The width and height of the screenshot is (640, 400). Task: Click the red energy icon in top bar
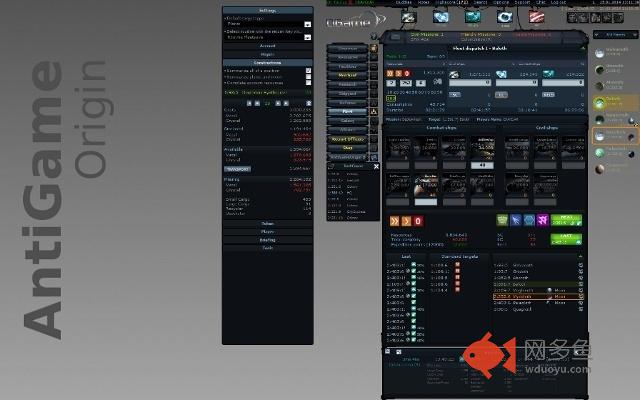click(536, 17)
